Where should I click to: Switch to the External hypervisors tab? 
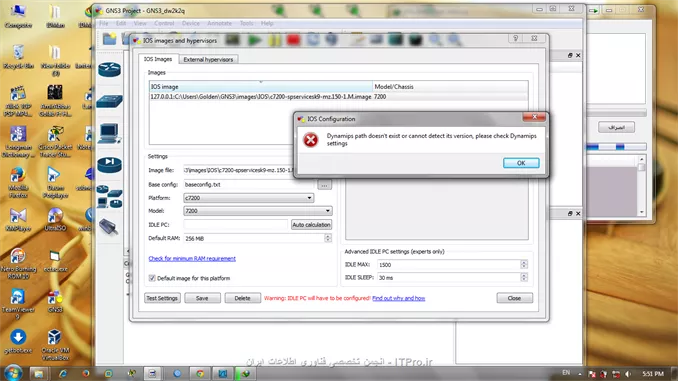(208, 60)
